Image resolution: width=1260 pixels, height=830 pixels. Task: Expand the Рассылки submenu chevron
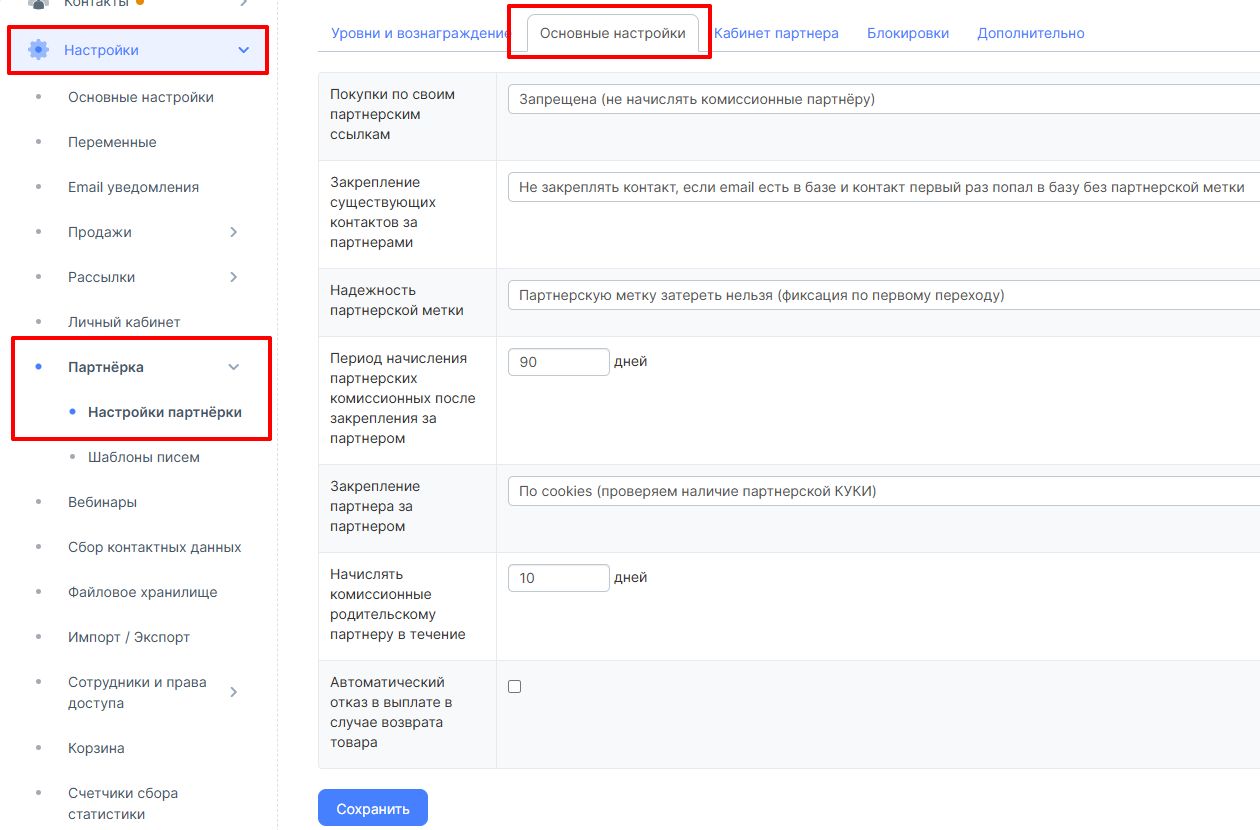(234, 277)
